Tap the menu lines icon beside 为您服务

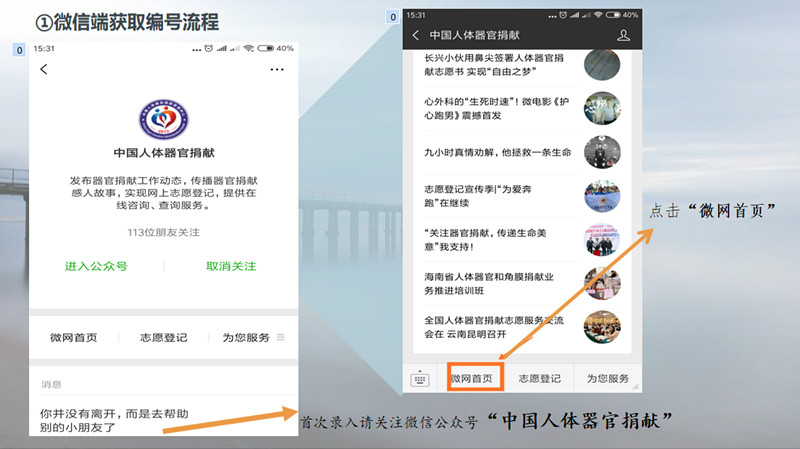pos(281,337)
